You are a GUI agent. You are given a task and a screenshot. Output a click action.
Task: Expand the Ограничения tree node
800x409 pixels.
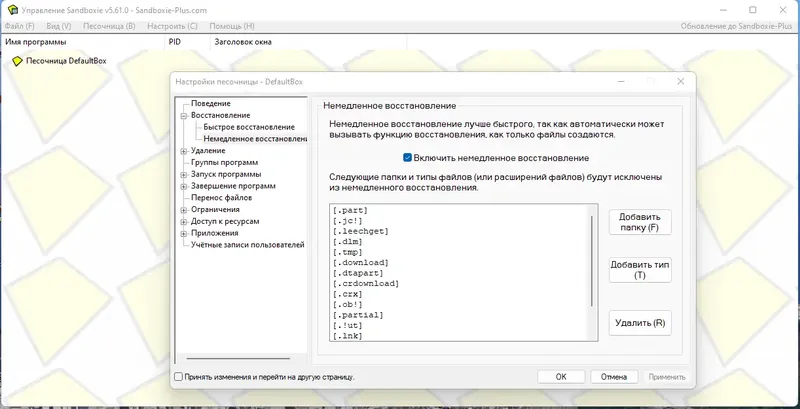(184, 210)
